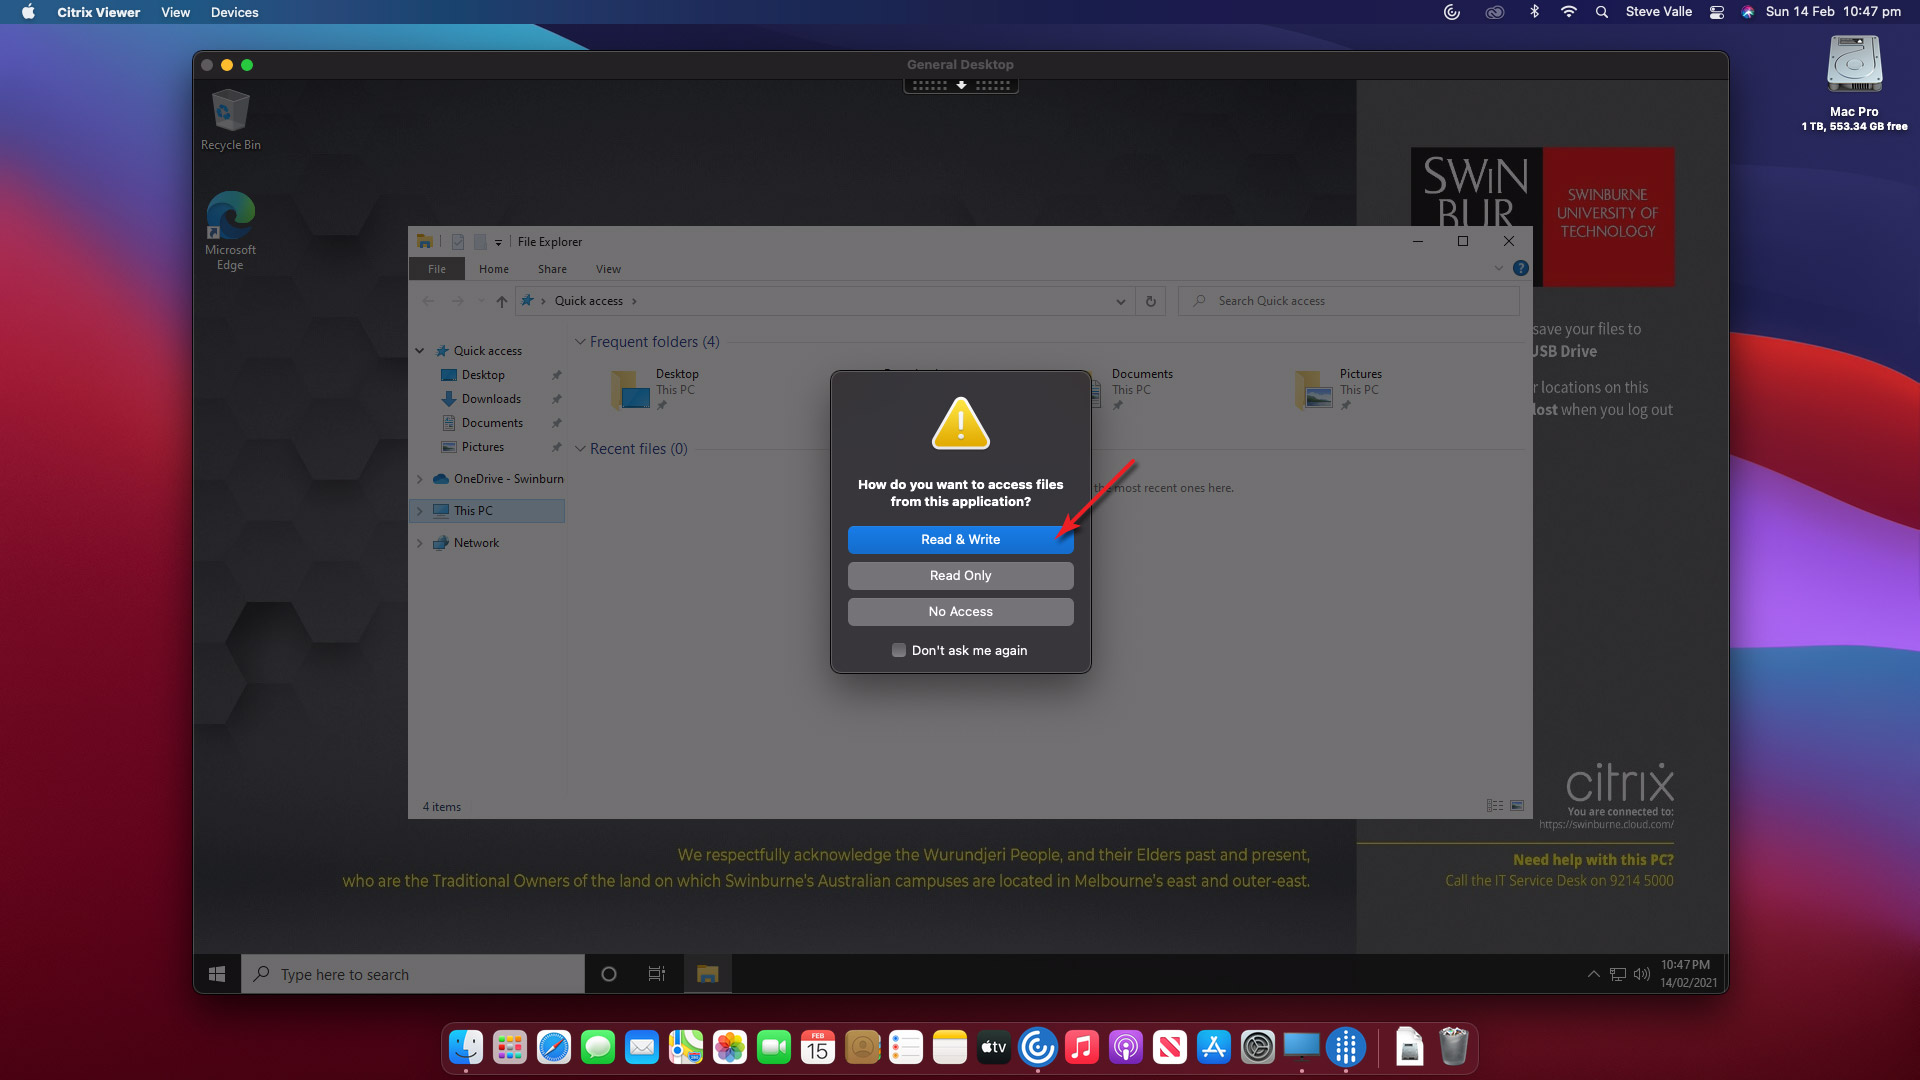Click the Read & Write button

[x=960, y=539]
